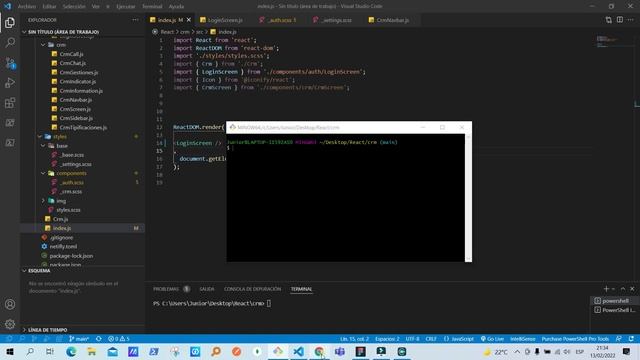Click the feedback icon in status bar

pyautogui.click(x=619, y=339)
